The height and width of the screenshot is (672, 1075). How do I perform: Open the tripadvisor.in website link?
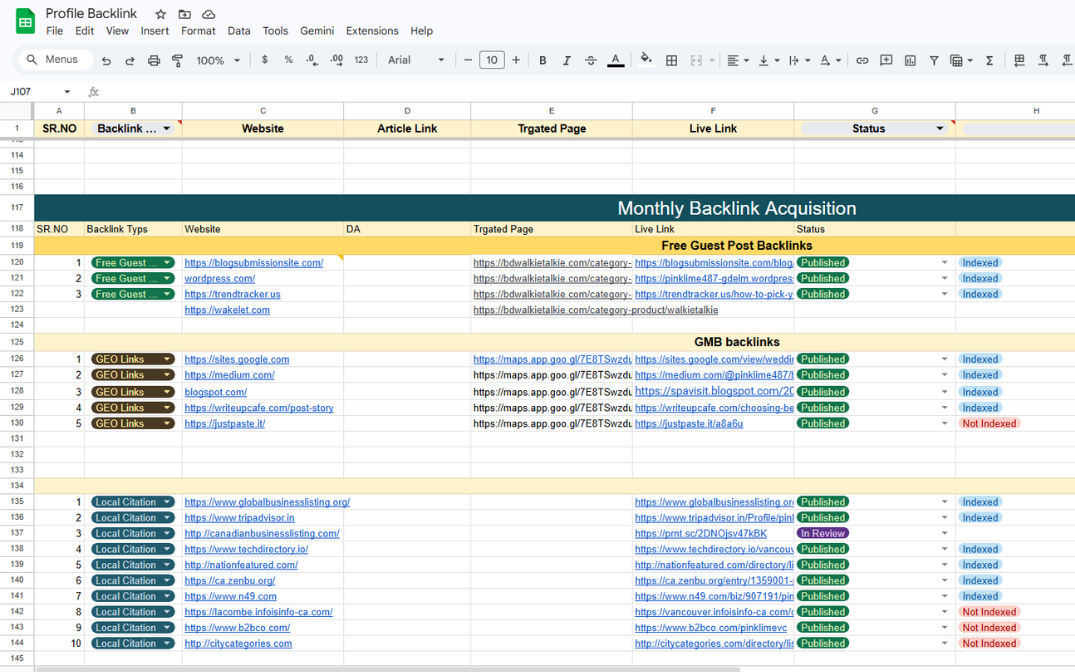239,518
